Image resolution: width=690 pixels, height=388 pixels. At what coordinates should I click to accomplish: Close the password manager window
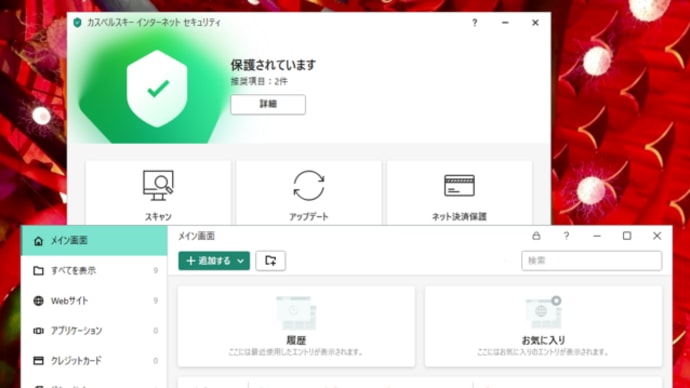657,236
